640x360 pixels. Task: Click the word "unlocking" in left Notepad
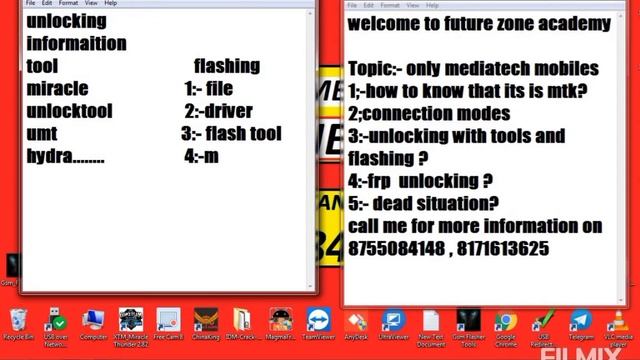pyautogui.click(x=67, y=21)
